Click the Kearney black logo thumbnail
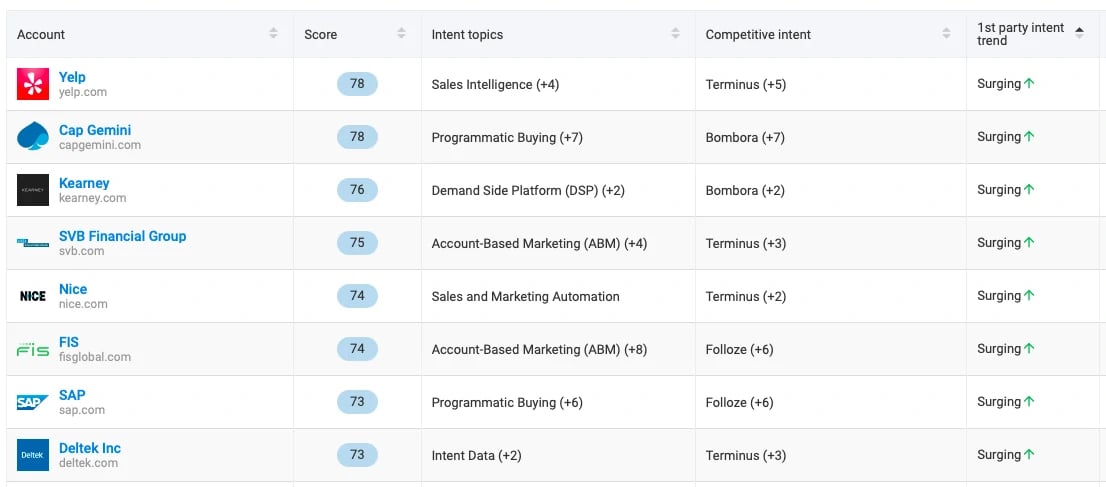Viewport: 1106px width, 487px height. coord(33,190)
